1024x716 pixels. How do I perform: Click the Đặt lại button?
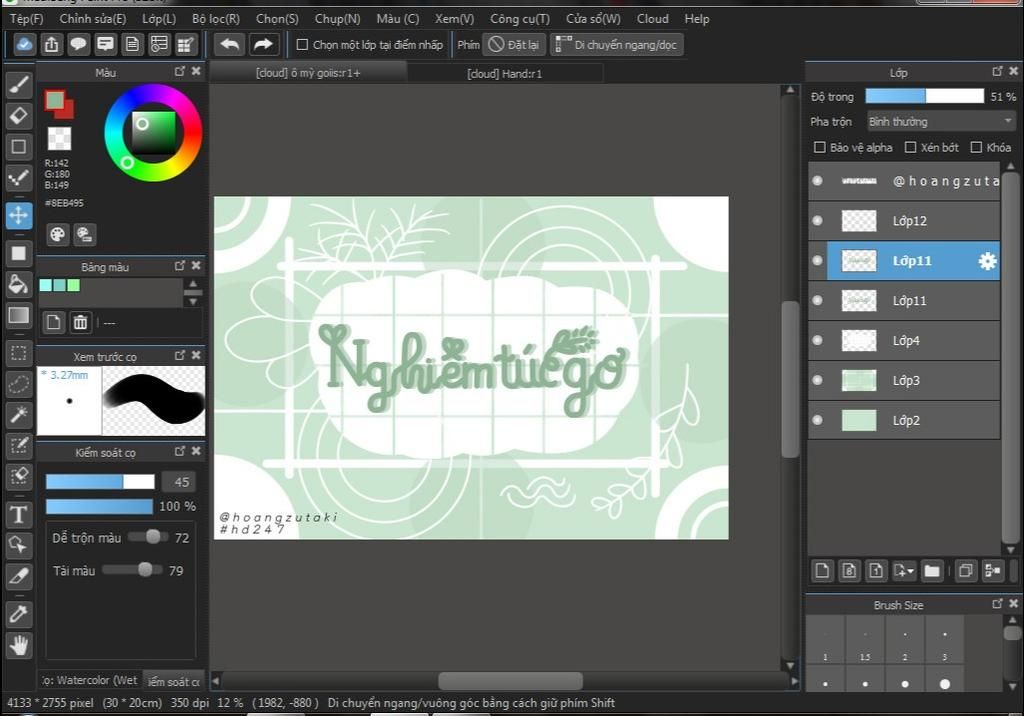pyautogui.click(x=514, y=44)
